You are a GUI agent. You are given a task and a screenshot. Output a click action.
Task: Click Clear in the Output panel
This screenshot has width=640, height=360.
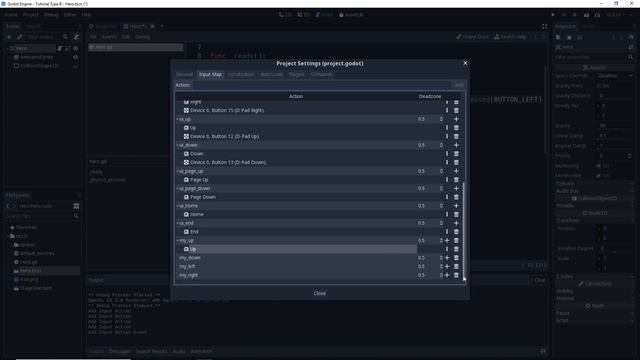pyautogui.click(x=540, y=280)
